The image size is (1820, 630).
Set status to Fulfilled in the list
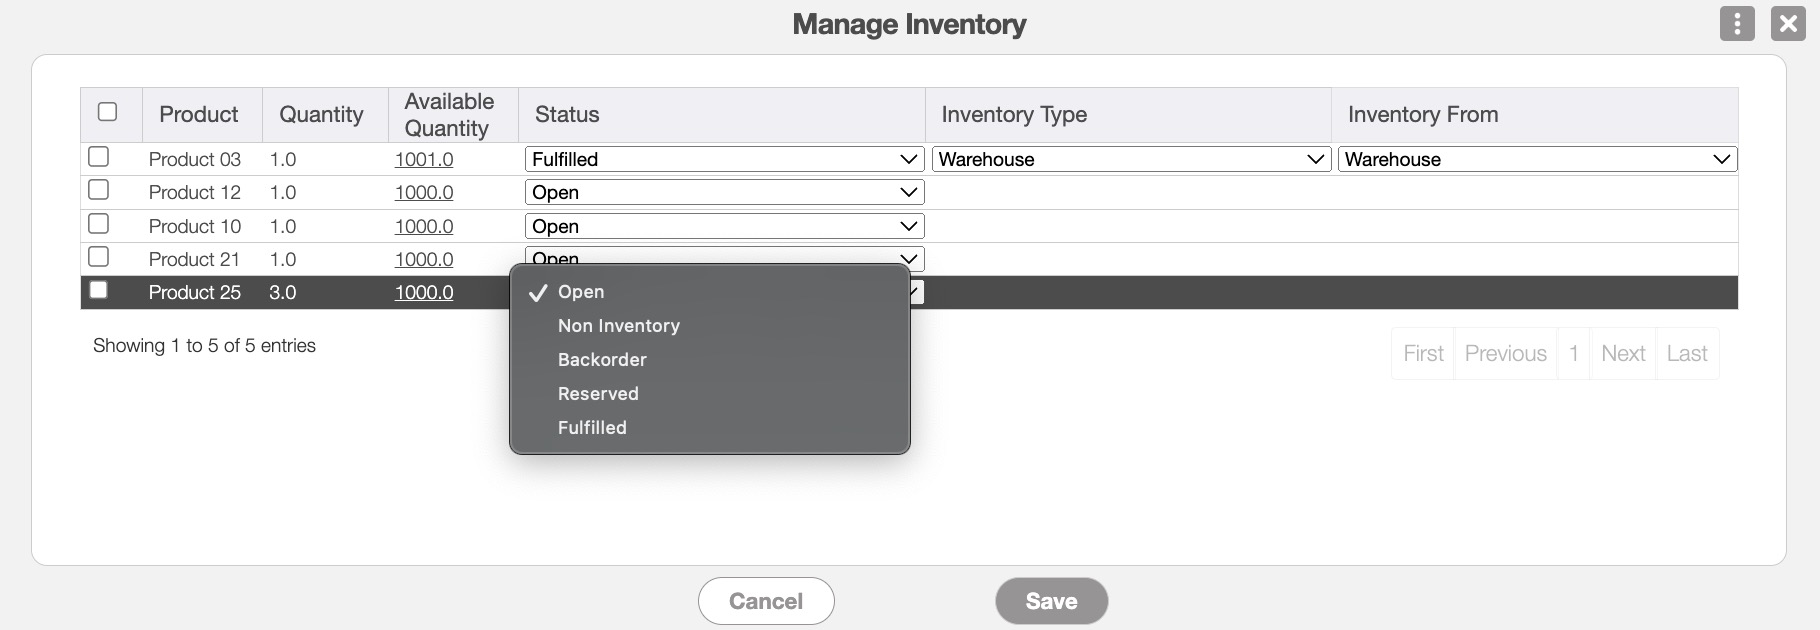[x=592, y=428]
